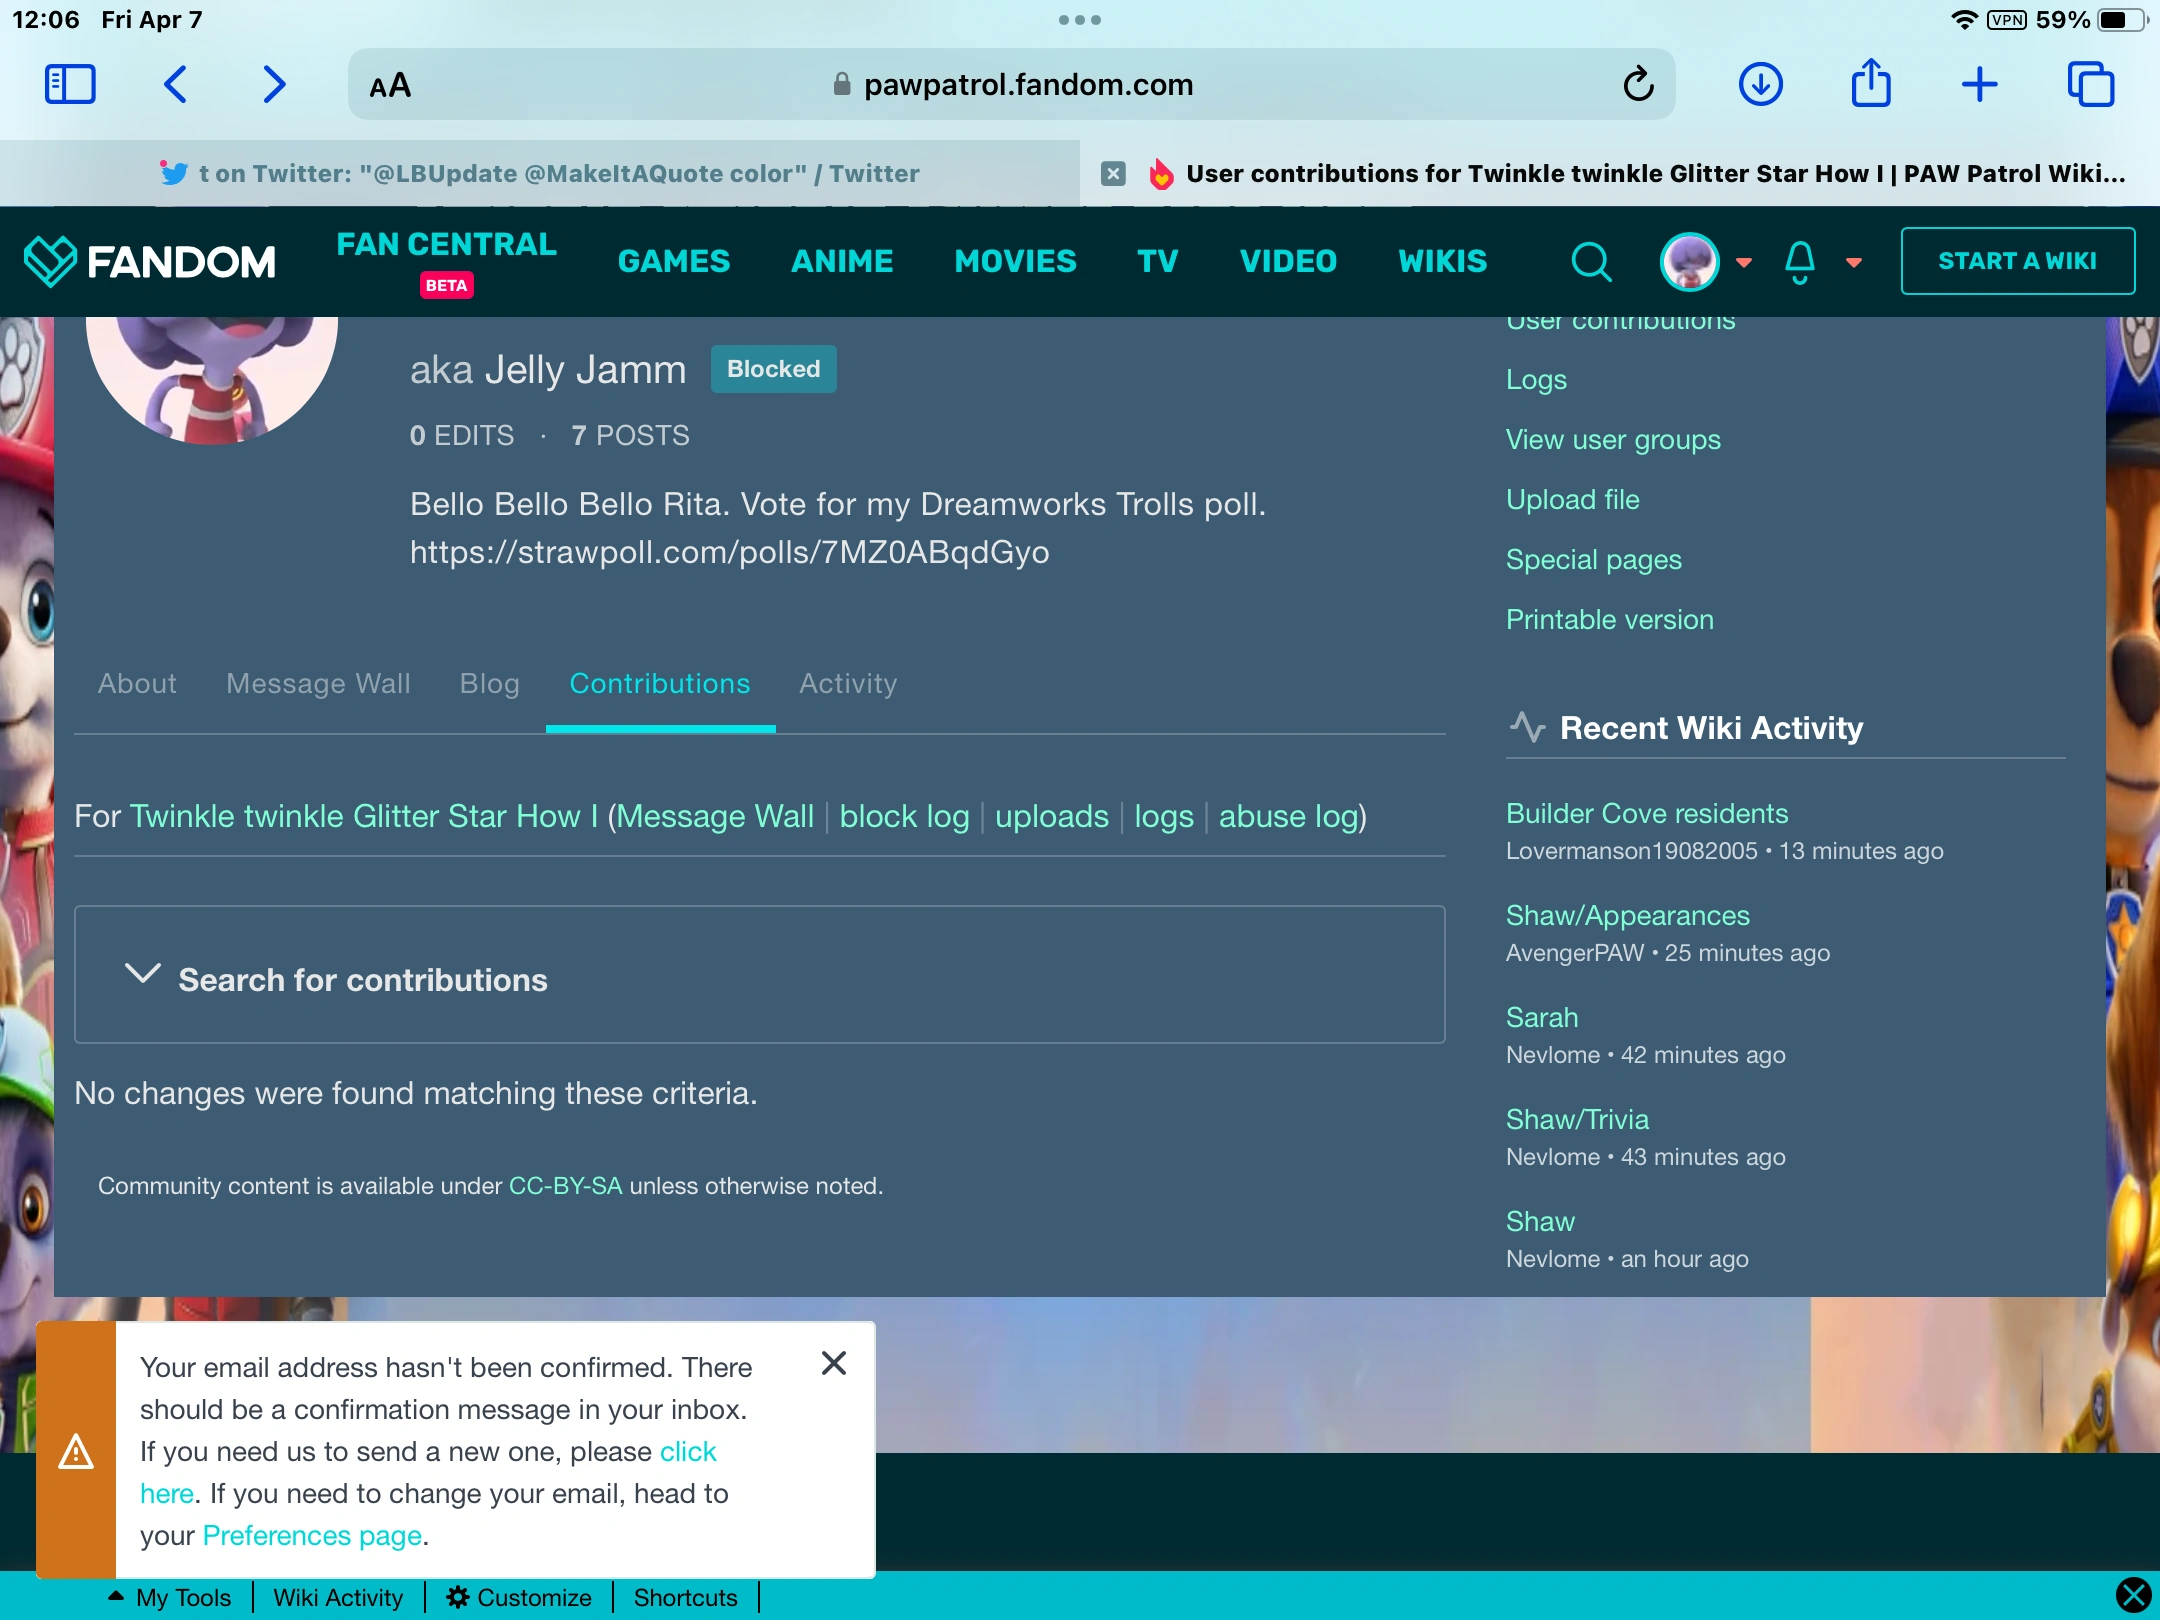
Task: Open the Safari sidebar
Action: tap(68, 84)
